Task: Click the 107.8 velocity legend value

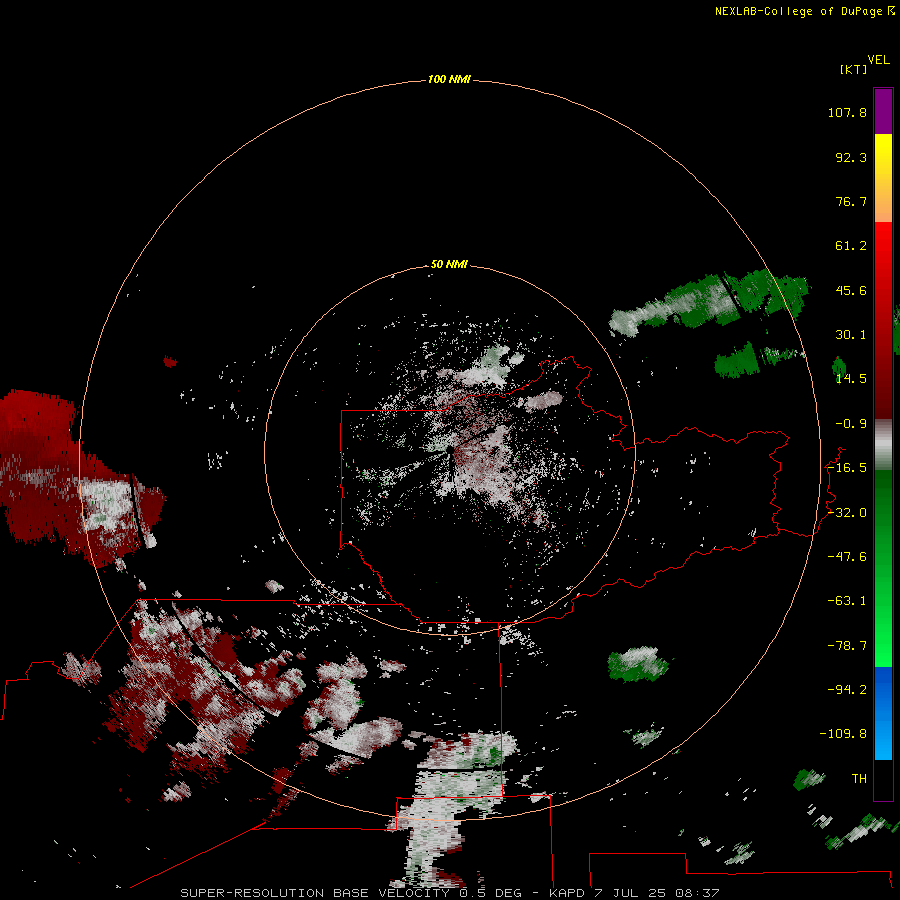Action: coord(847,112)
